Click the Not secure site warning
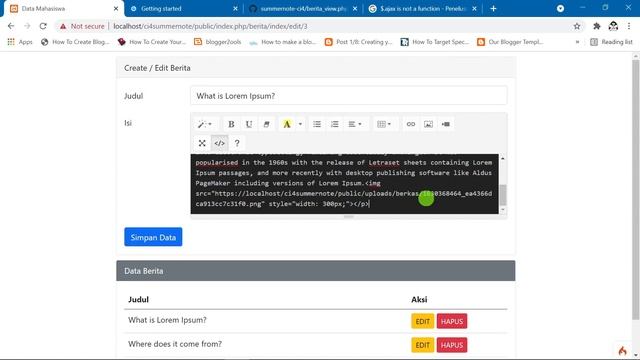 point(82,26)
